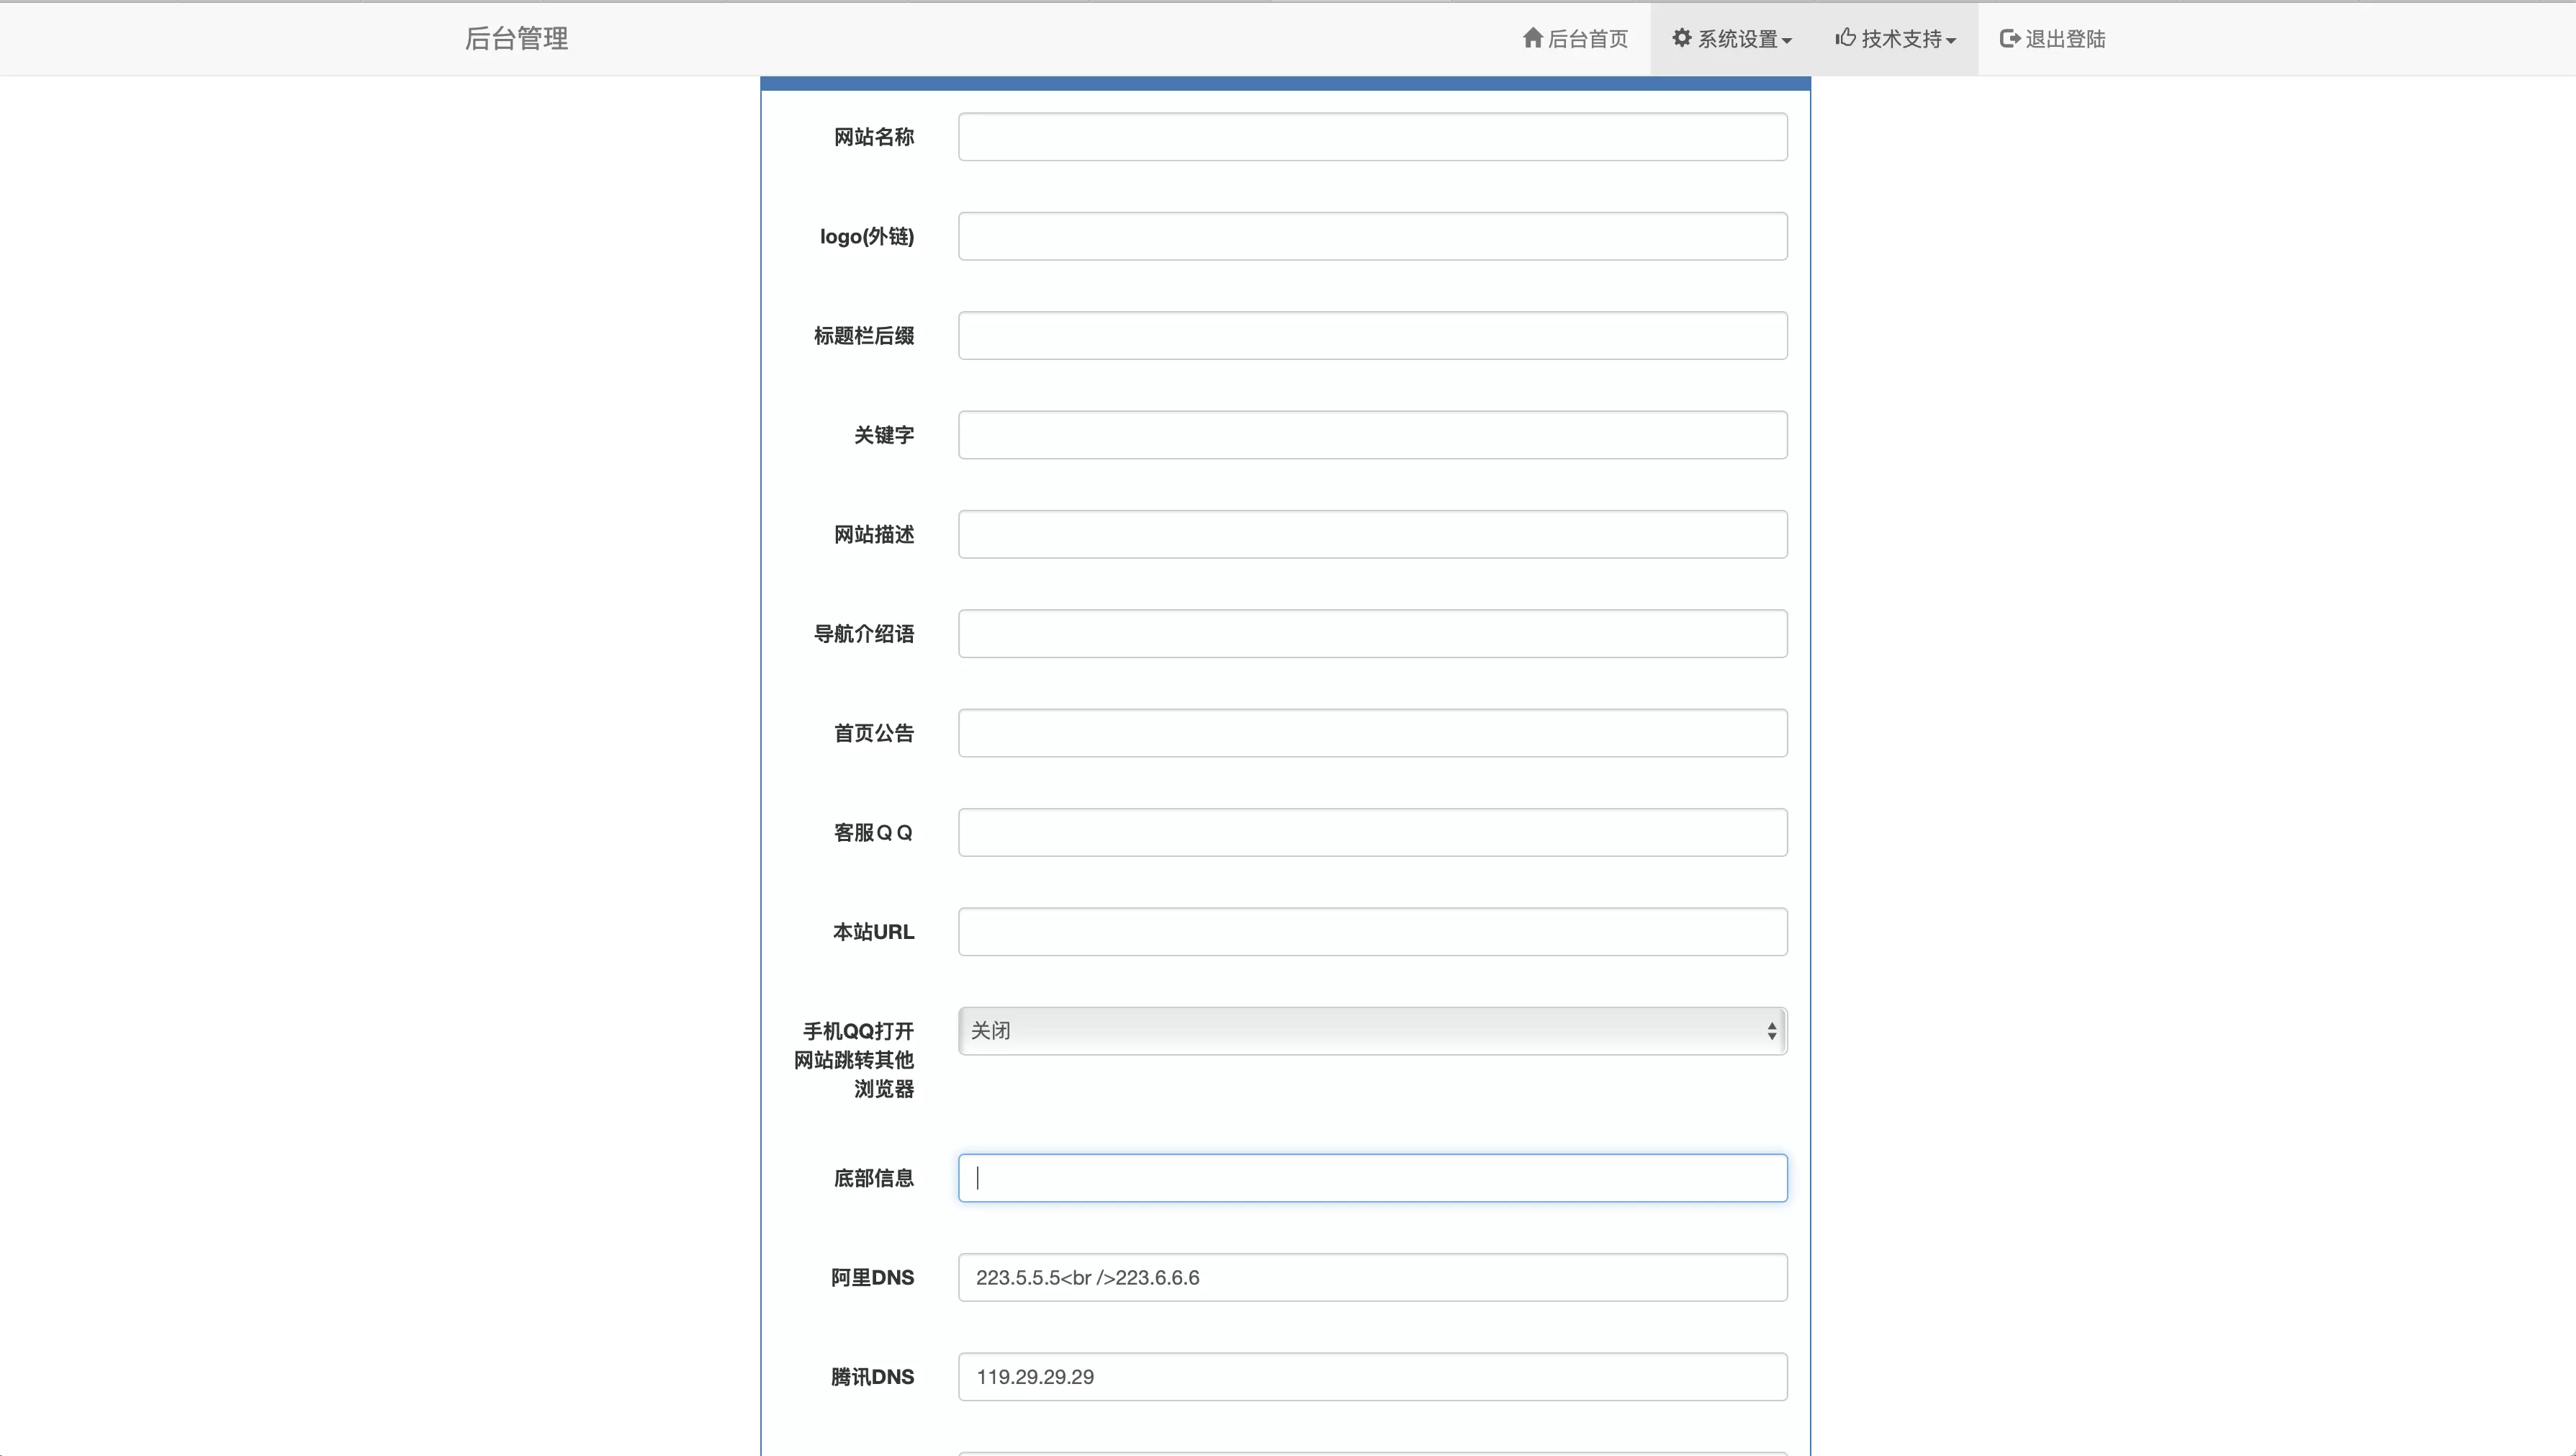Image resolution: width=2576 pixels, height=1456 pixels.
Task: Click the 标题栏后缀 label
Action: [864, 336]
